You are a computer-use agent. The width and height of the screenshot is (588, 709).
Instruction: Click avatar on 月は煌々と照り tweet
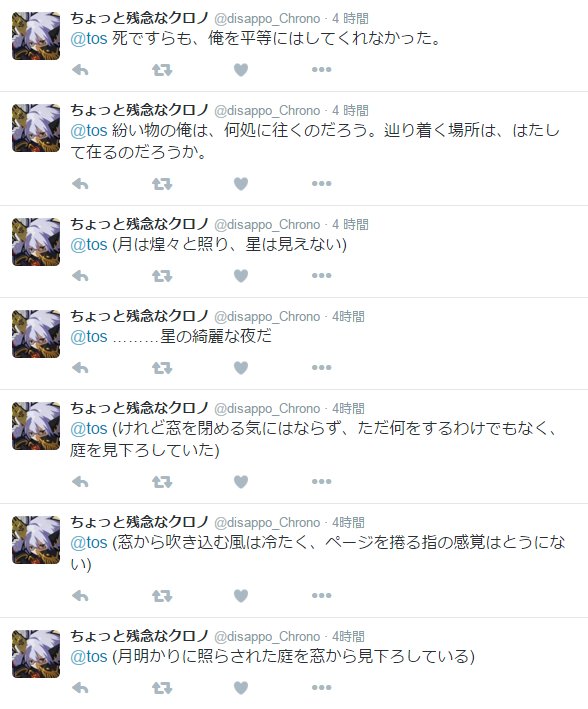[36, 242]
